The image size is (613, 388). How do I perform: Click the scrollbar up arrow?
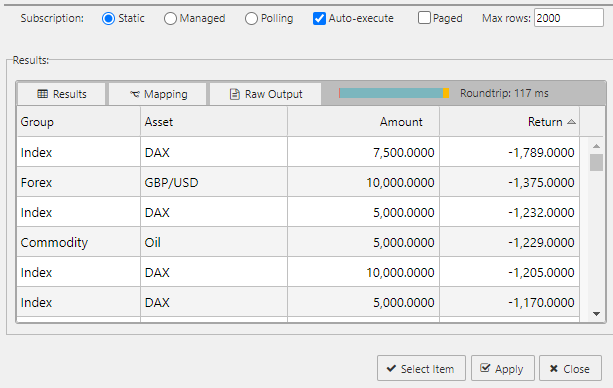pos(596,146)
